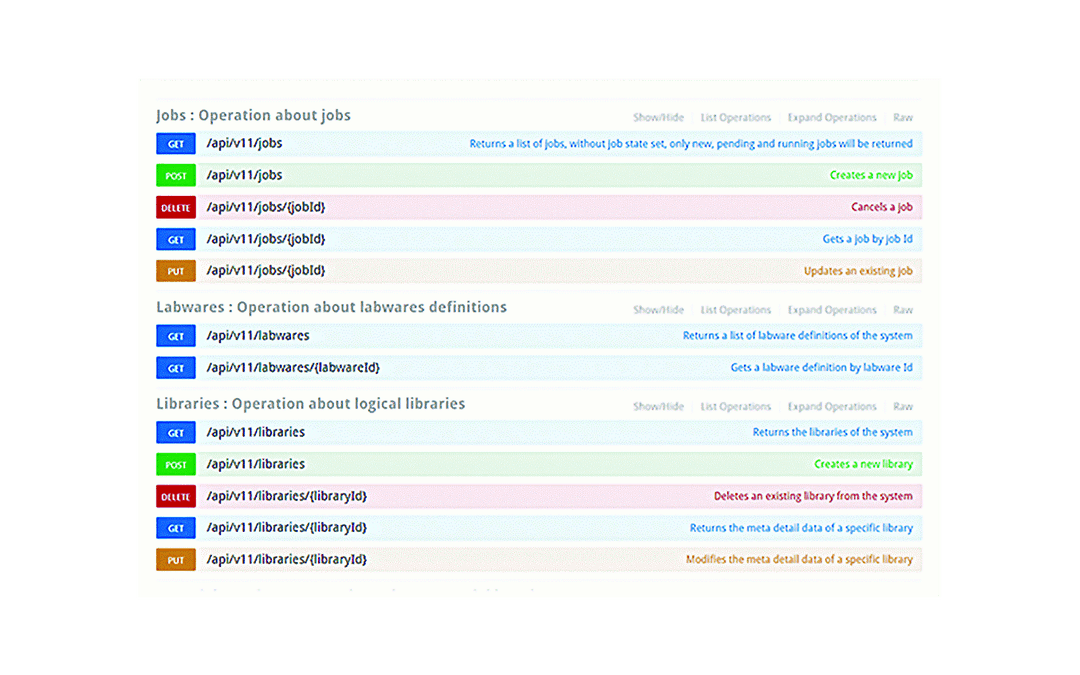Viewport: 1080px width, 675px height.
Task: Open the /api/v11/libraries path on GET row
Action: tap(256, 432)
